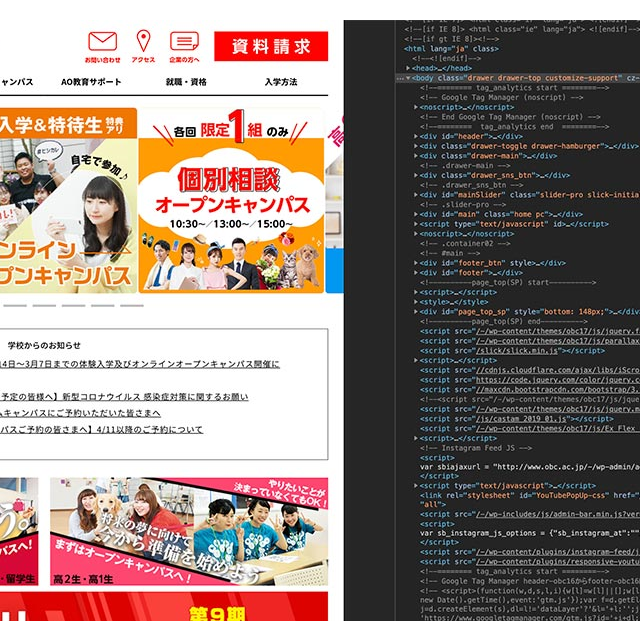640x640 pixels.
Task: Expand the div id="header" node
Action: [416, 136]
